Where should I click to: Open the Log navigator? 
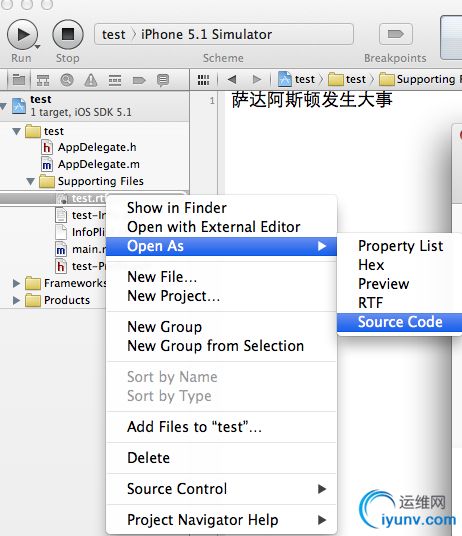[x=163, y=80]
